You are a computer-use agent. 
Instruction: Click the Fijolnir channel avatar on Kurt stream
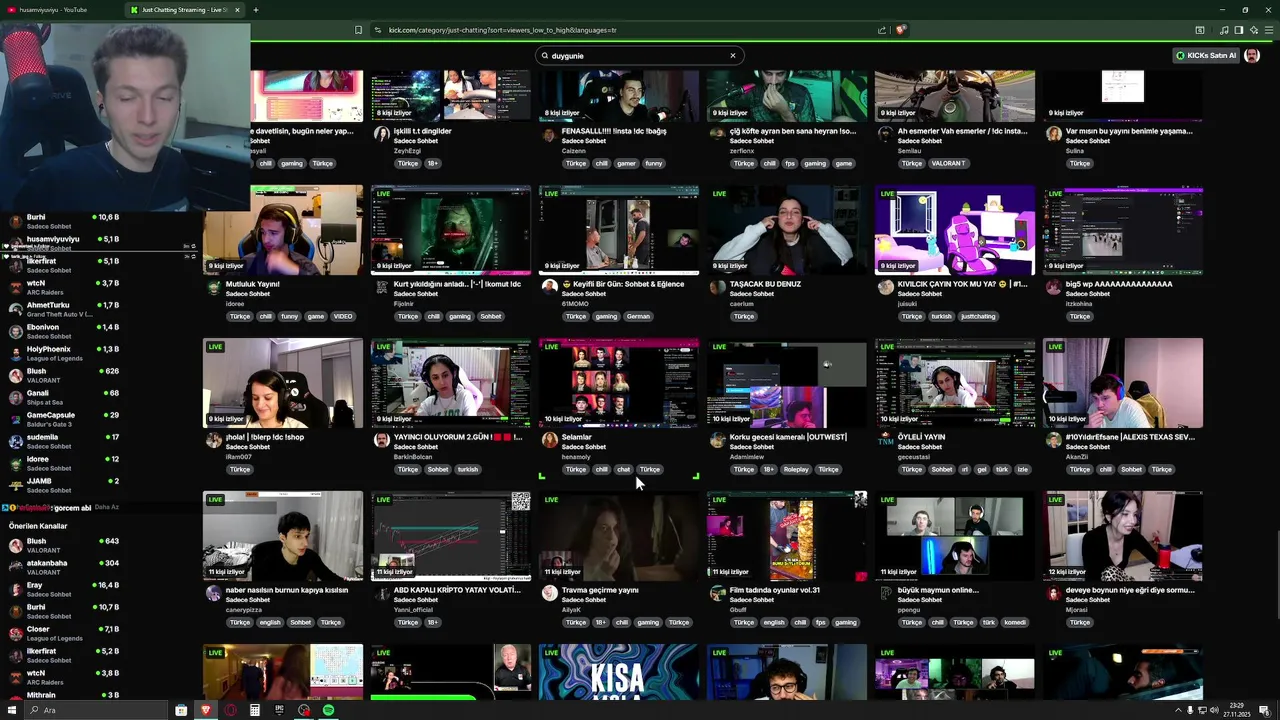tap(381, 287)
